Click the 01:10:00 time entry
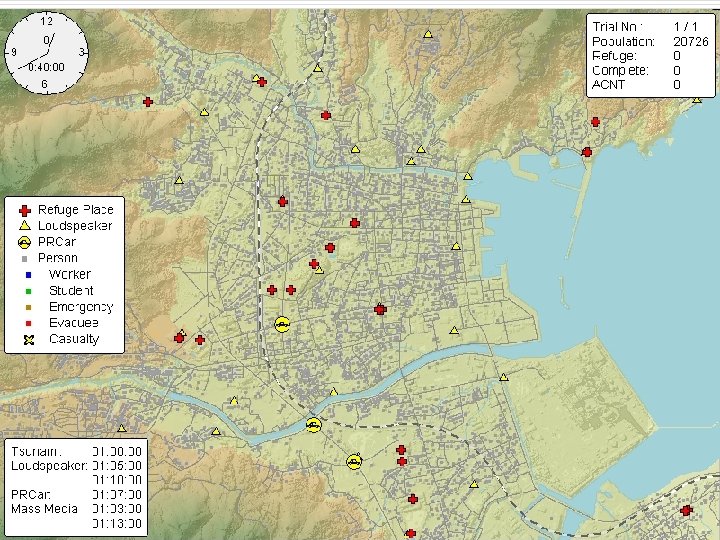 117,480
